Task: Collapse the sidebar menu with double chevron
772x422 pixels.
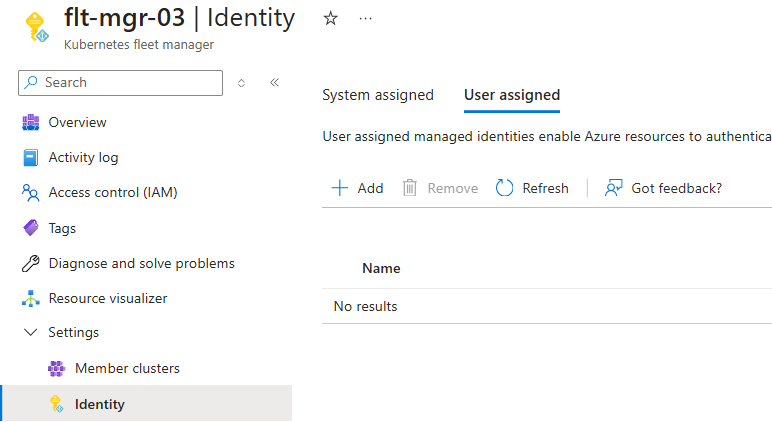Action: (274, 82)
